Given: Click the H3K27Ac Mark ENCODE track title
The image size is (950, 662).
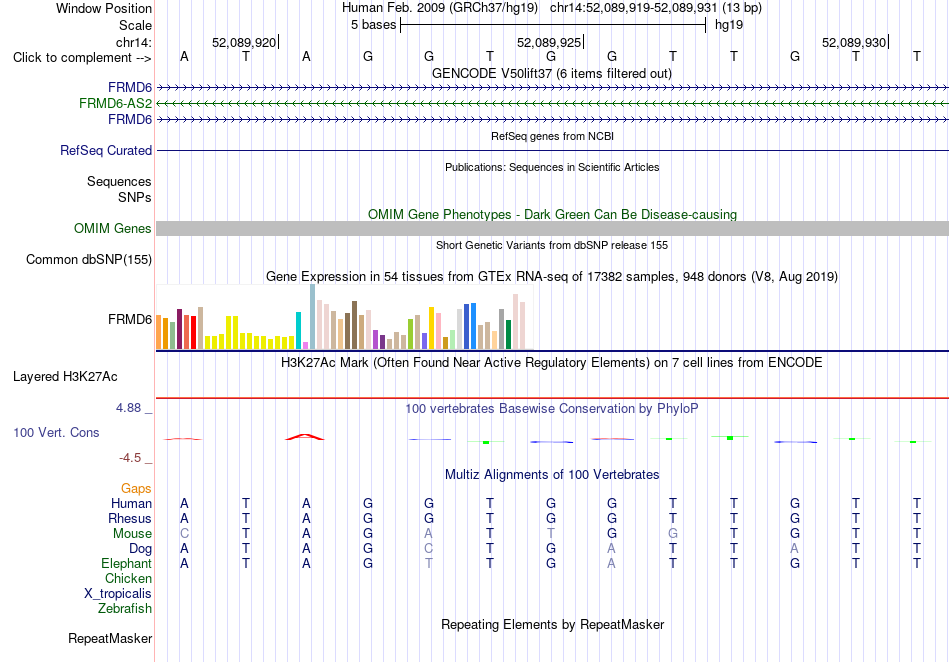Looking at the screenshot, I should coord(551,363).
